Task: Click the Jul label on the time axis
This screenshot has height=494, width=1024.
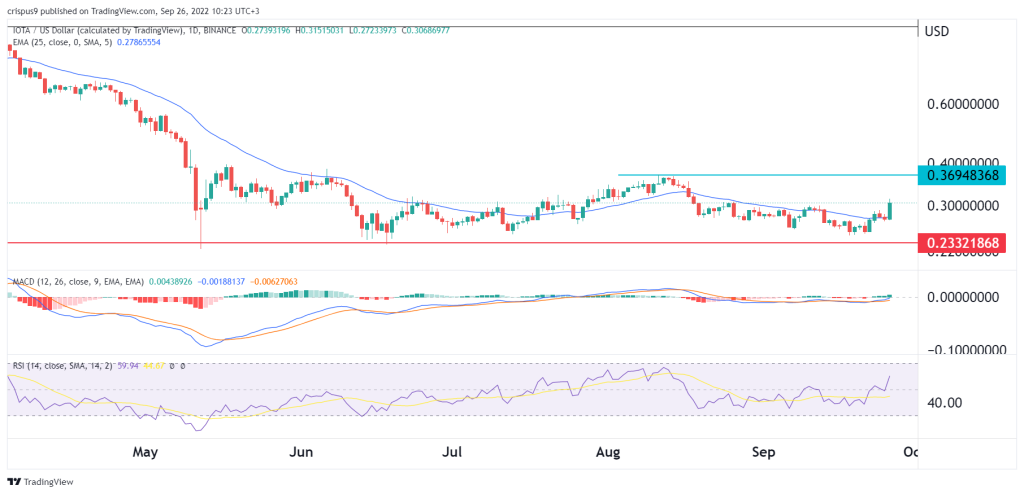Action: [x=454, y=452]
